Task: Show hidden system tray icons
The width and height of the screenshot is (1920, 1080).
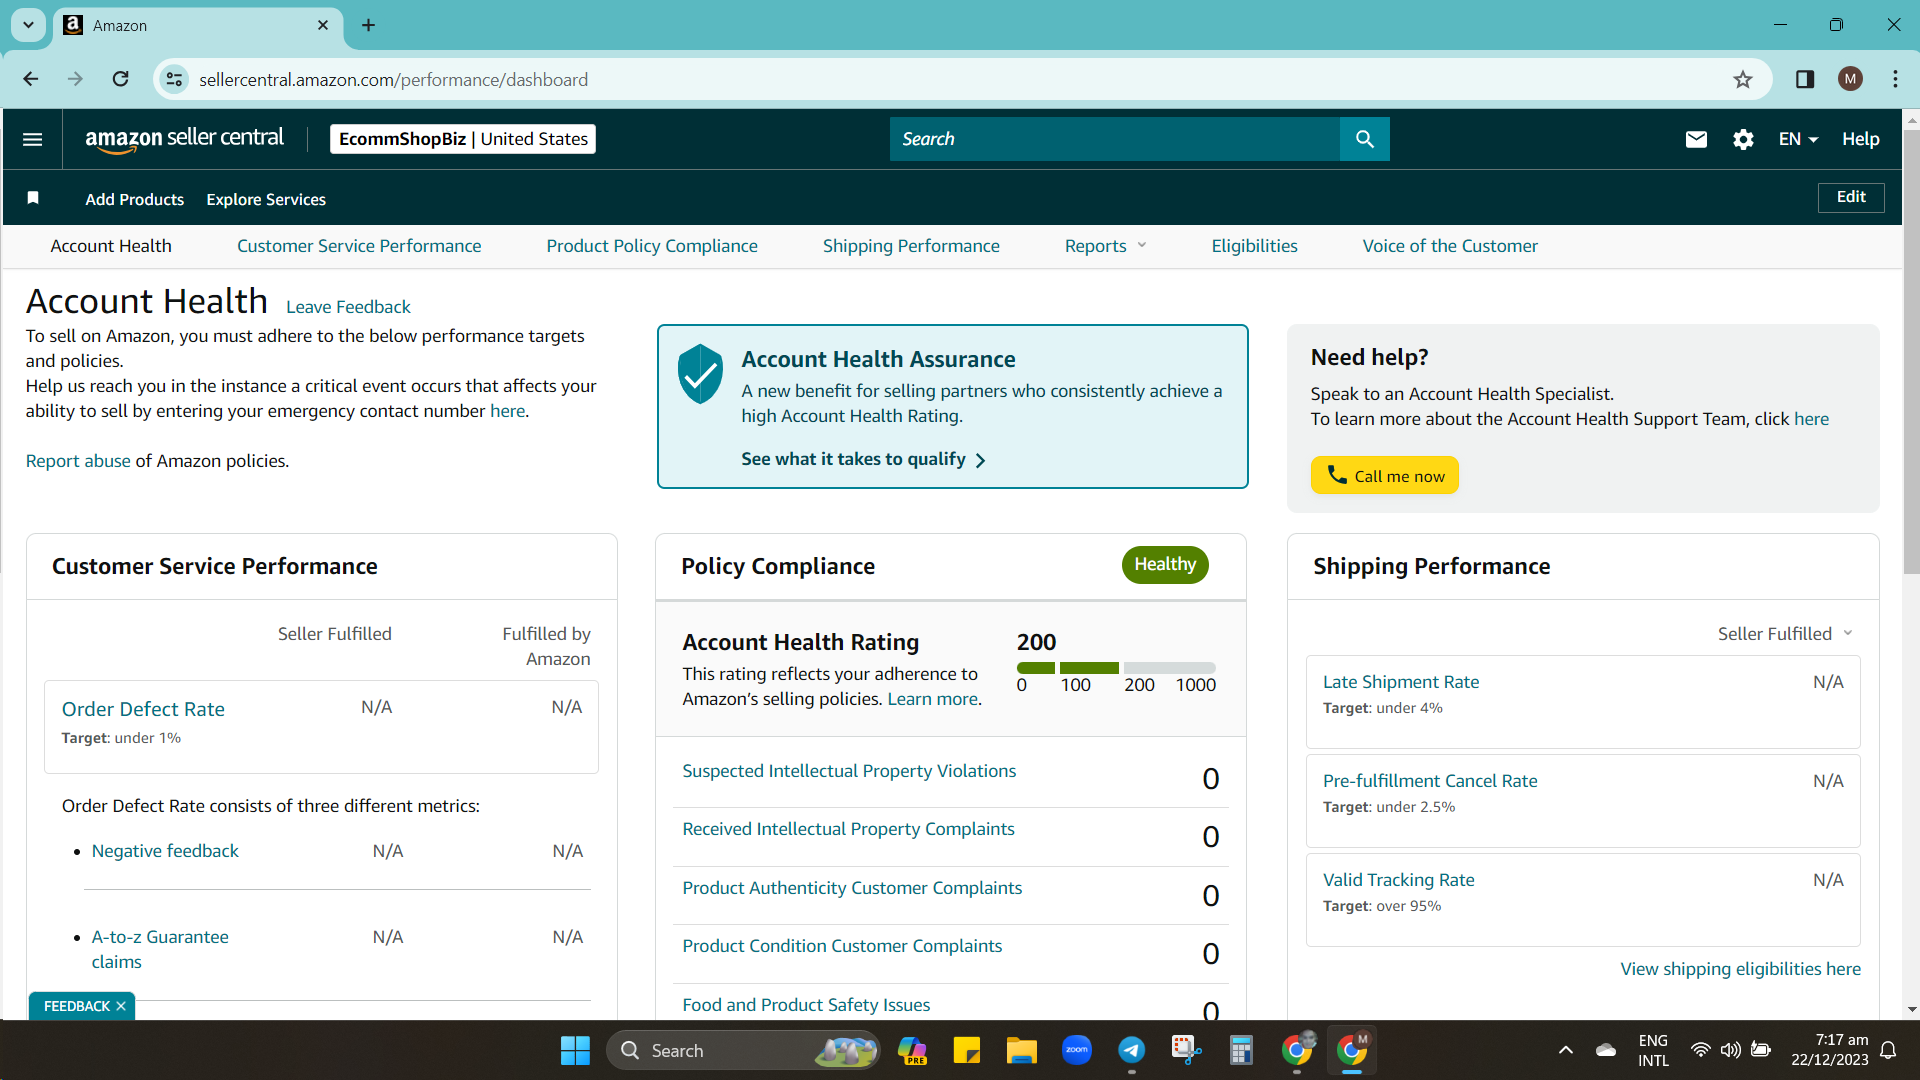Action: pos(1566,1050)
